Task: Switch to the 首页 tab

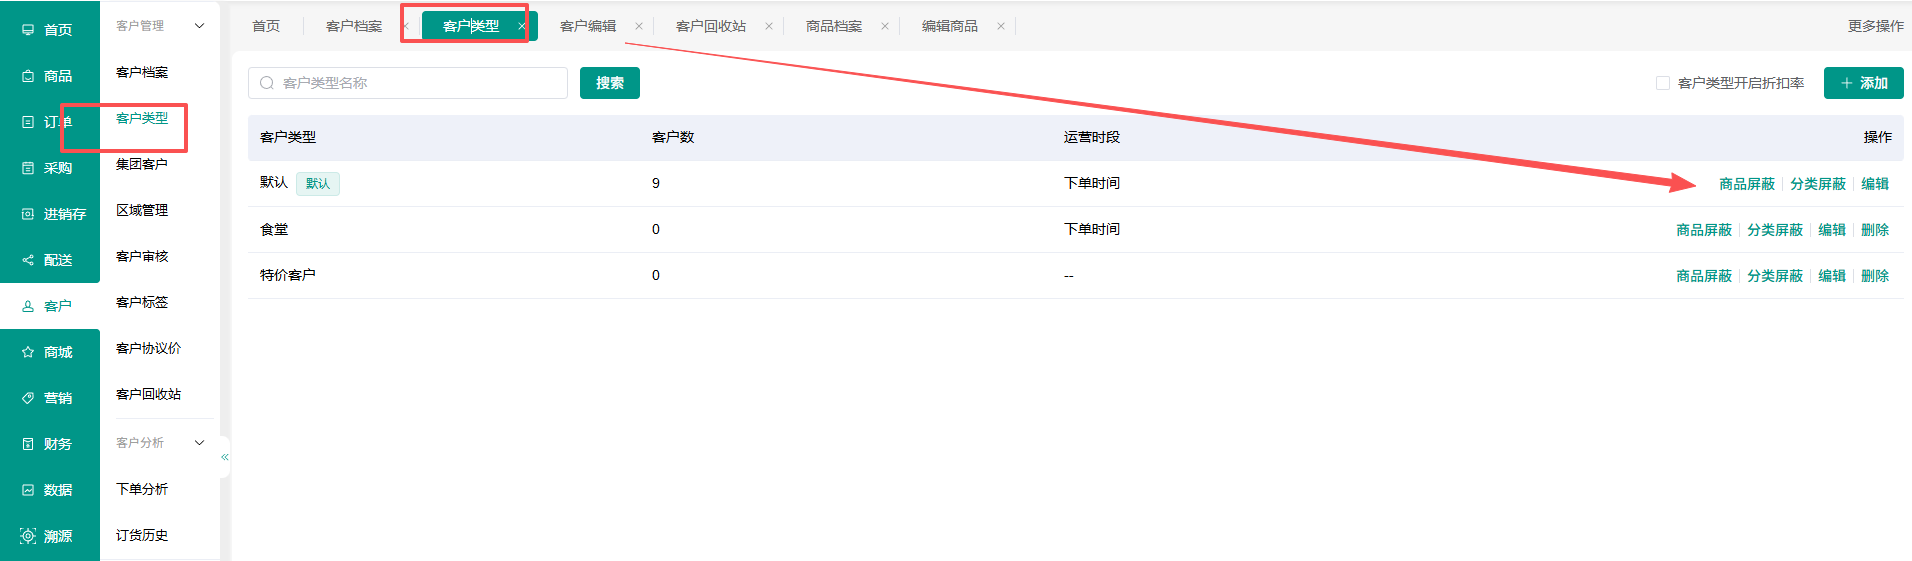Action: click(266, 26)
